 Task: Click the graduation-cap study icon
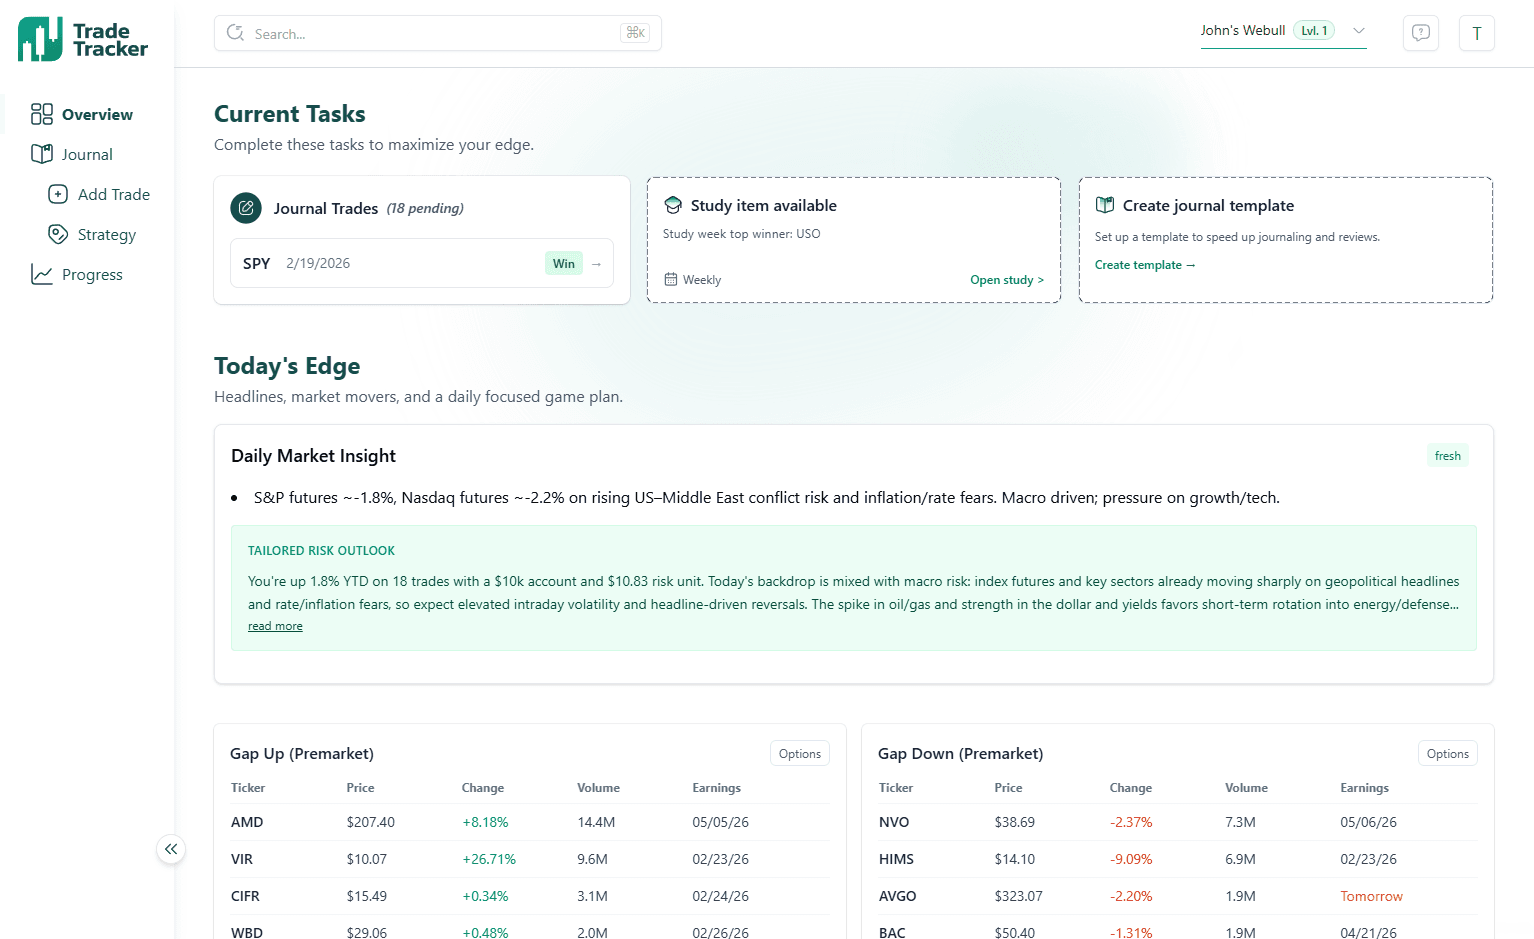[x=673, y=204]
